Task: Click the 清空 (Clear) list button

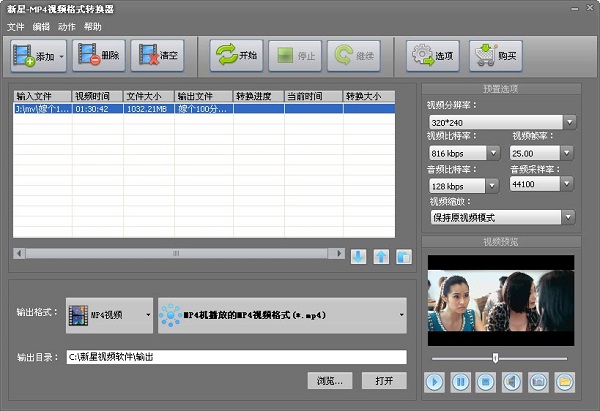Action: coord(157,55)
